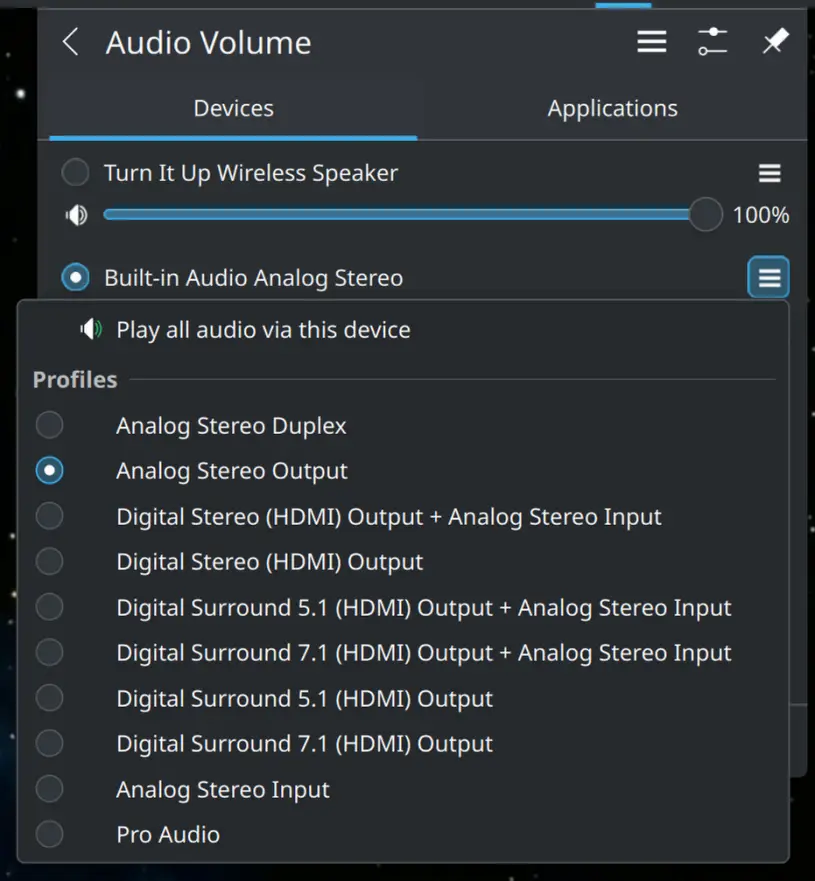Select Turn It Up Wireless Speaker as output
This screenshot has width=815, height=881.
coord(75,173)
